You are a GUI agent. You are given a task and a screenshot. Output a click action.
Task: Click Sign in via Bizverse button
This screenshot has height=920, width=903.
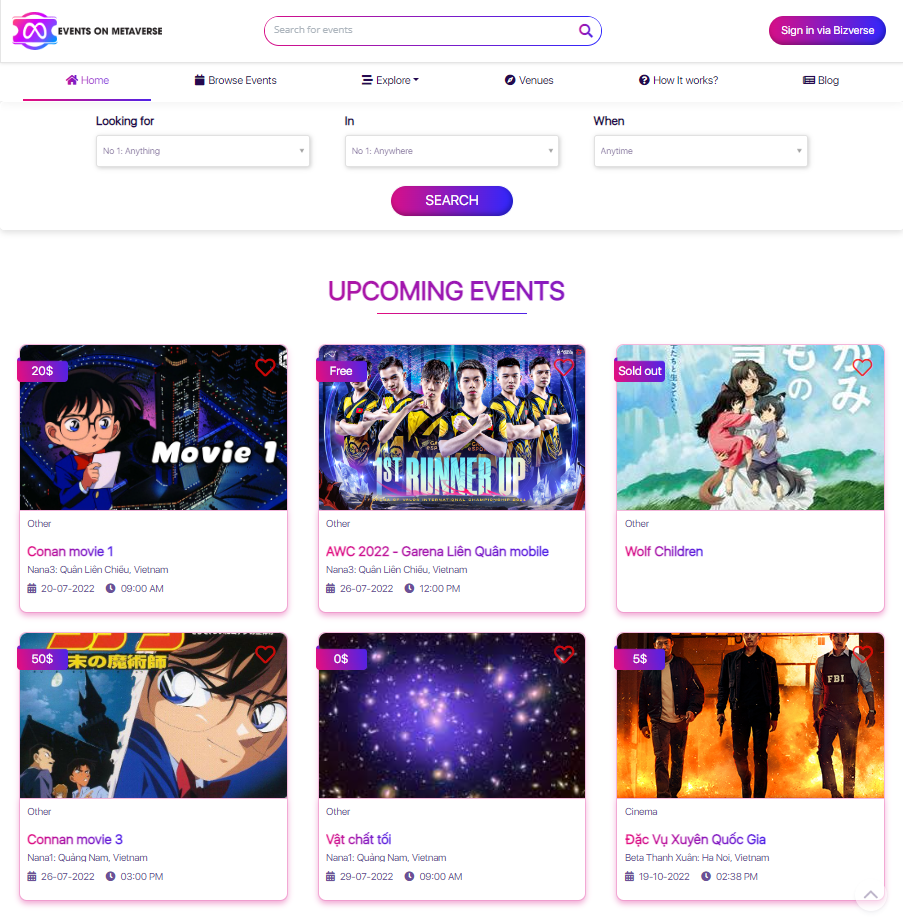(x=827, y=31)
